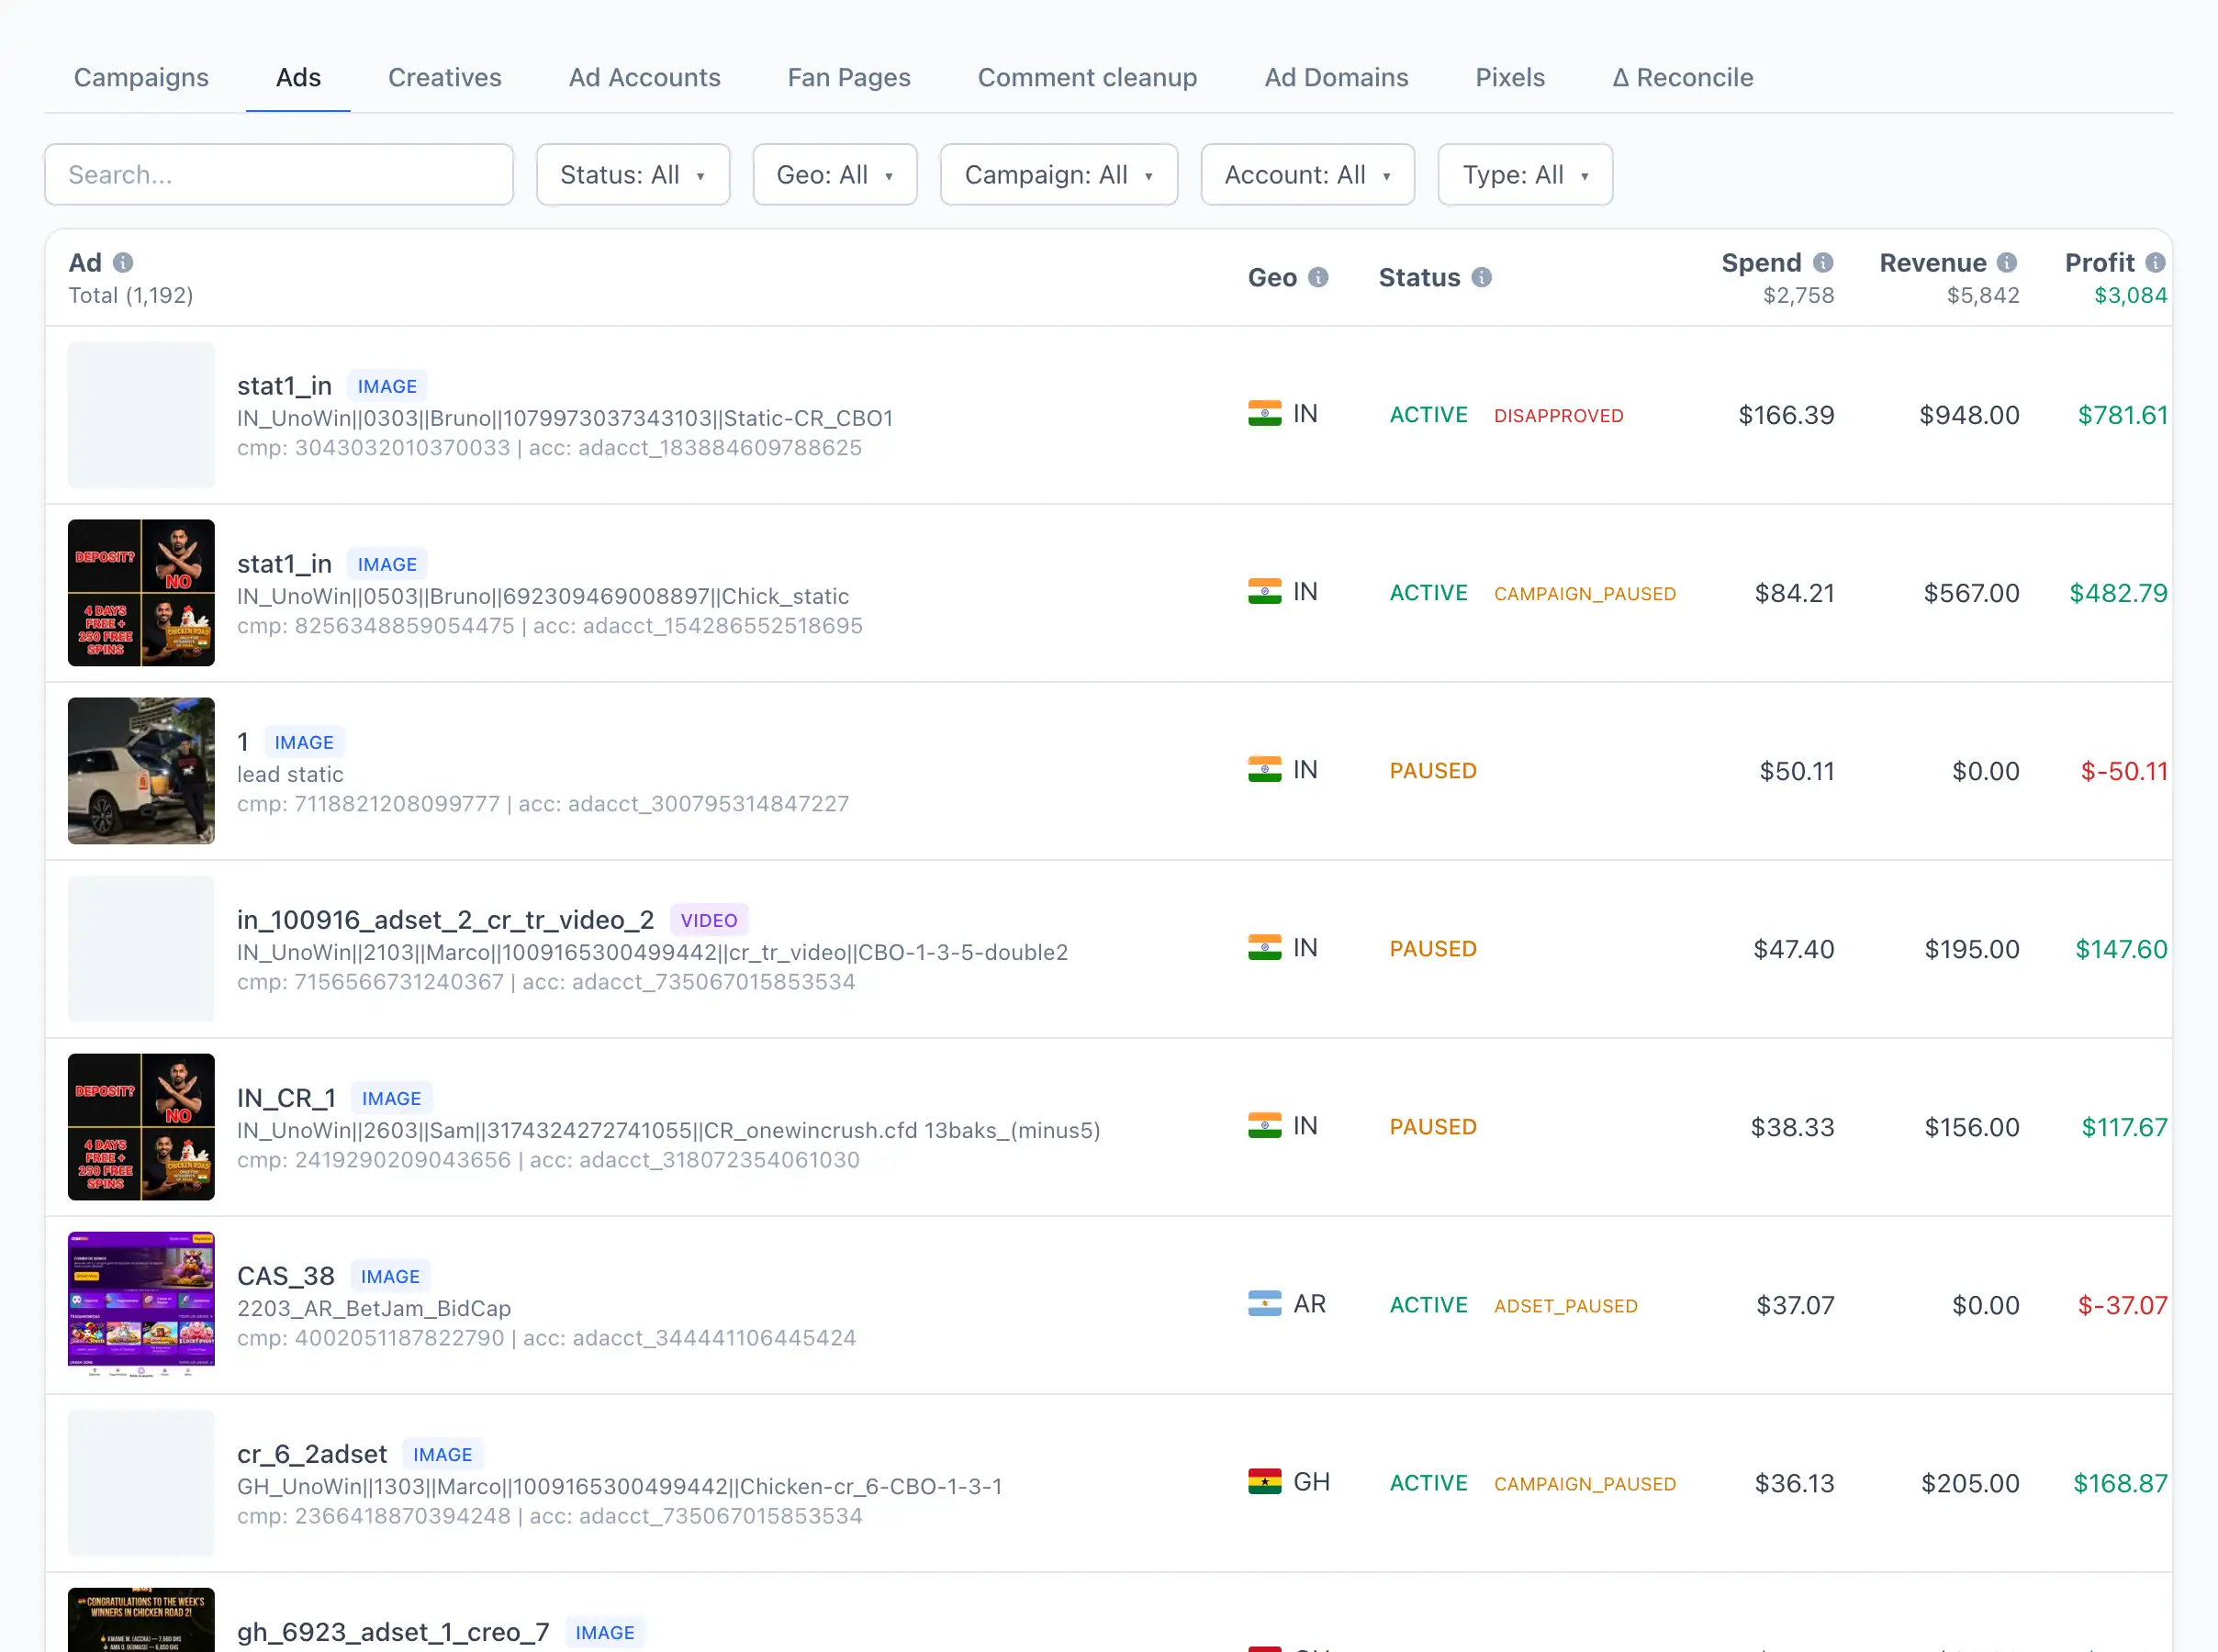Click the Search input field
The image size is (2218, 1652).
coord(279,175)
